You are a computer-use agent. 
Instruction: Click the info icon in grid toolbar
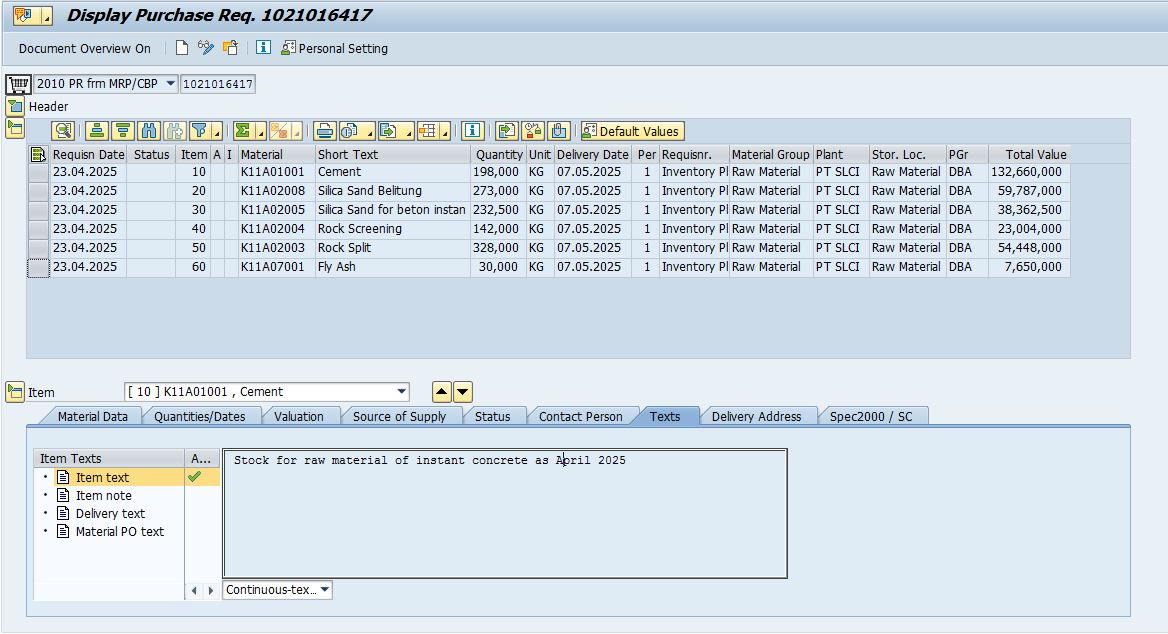pyautogui.click(x=472, y=131)
